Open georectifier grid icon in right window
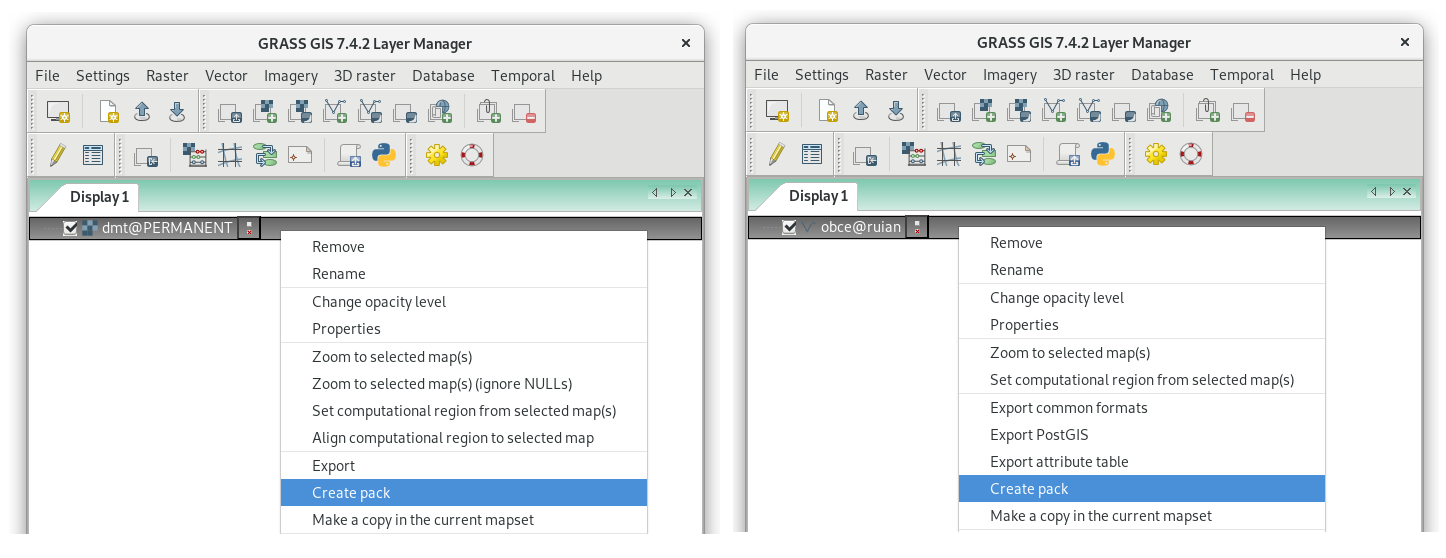Viewport: 1446px width, 558px height. pyautogui.click(x=949, y=155)
